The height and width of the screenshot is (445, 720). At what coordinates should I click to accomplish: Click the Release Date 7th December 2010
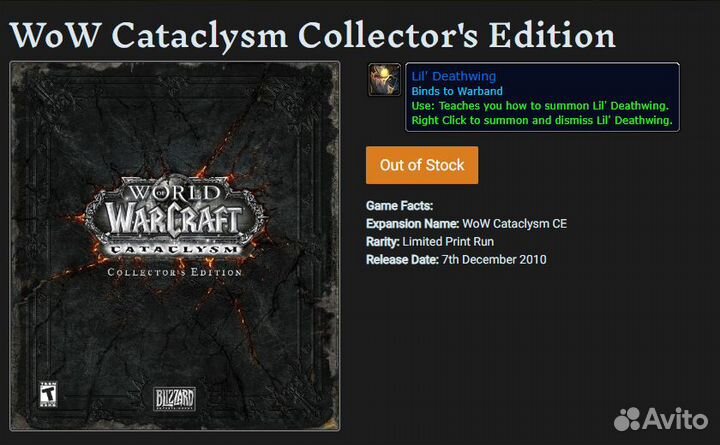pos(456,259)
